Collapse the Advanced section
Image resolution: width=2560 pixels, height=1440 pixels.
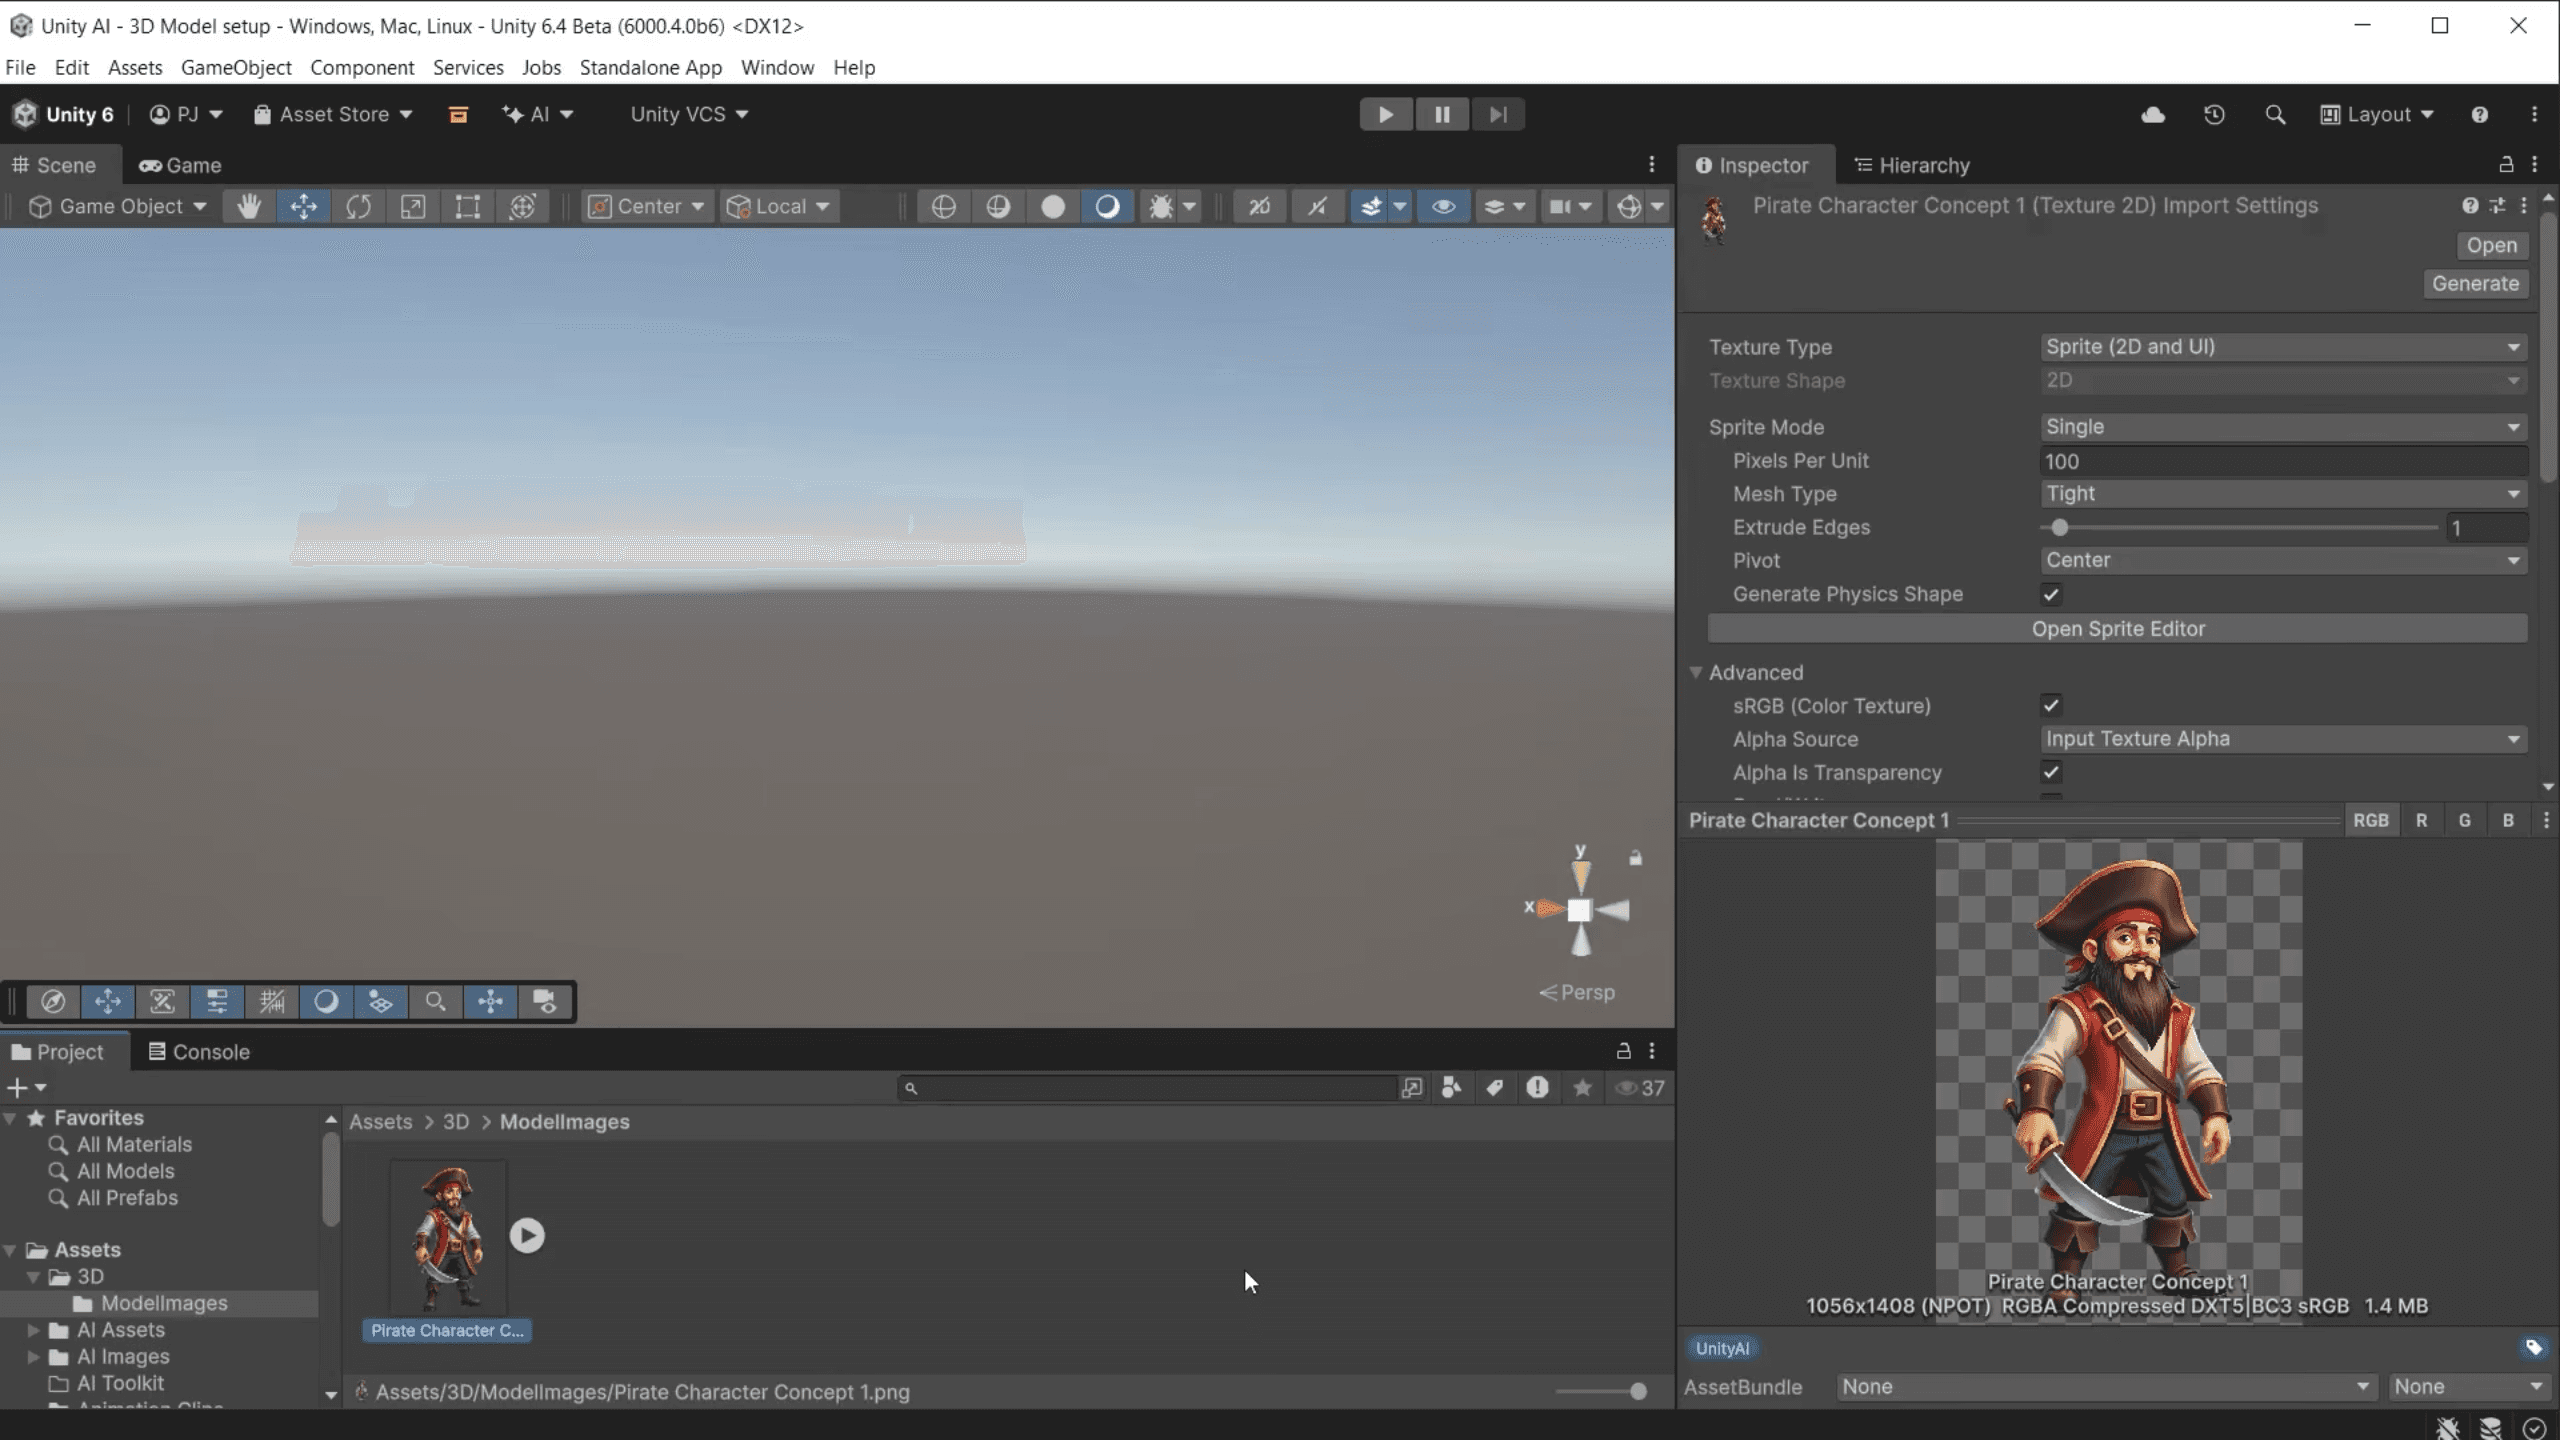[1696, 673]
